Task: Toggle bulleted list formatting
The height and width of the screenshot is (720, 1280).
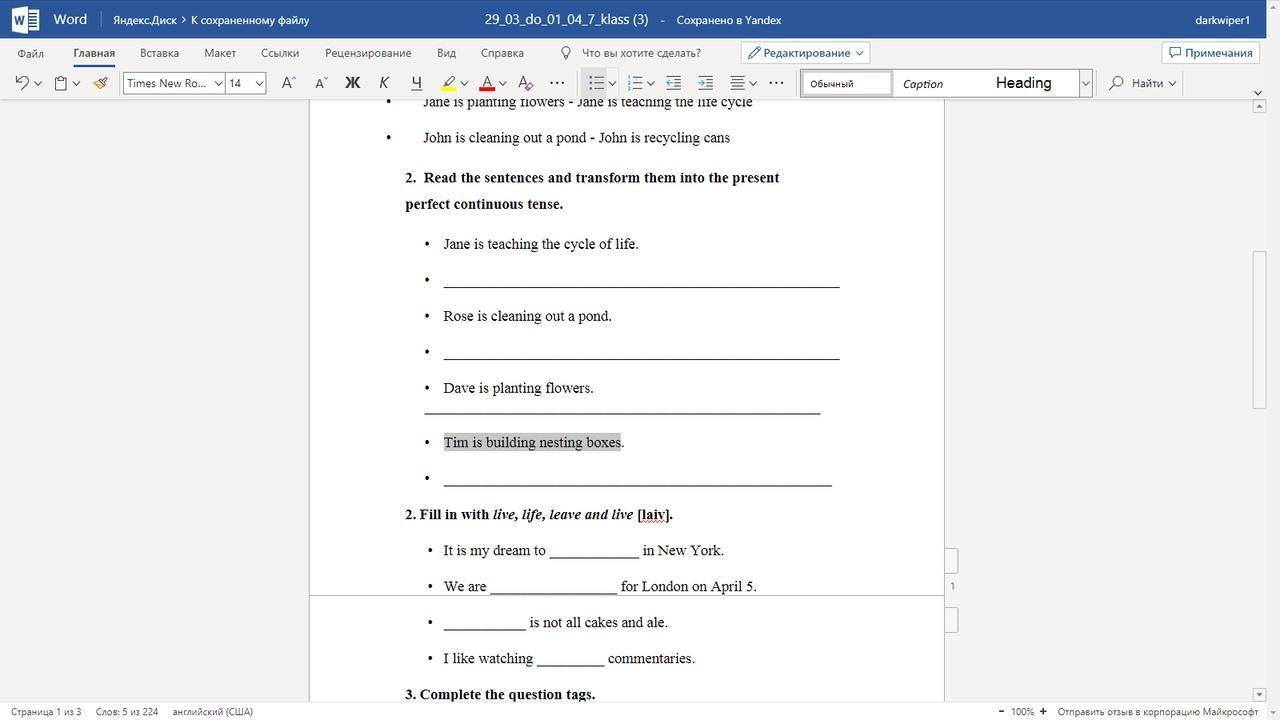Action: tap(596, 83)
